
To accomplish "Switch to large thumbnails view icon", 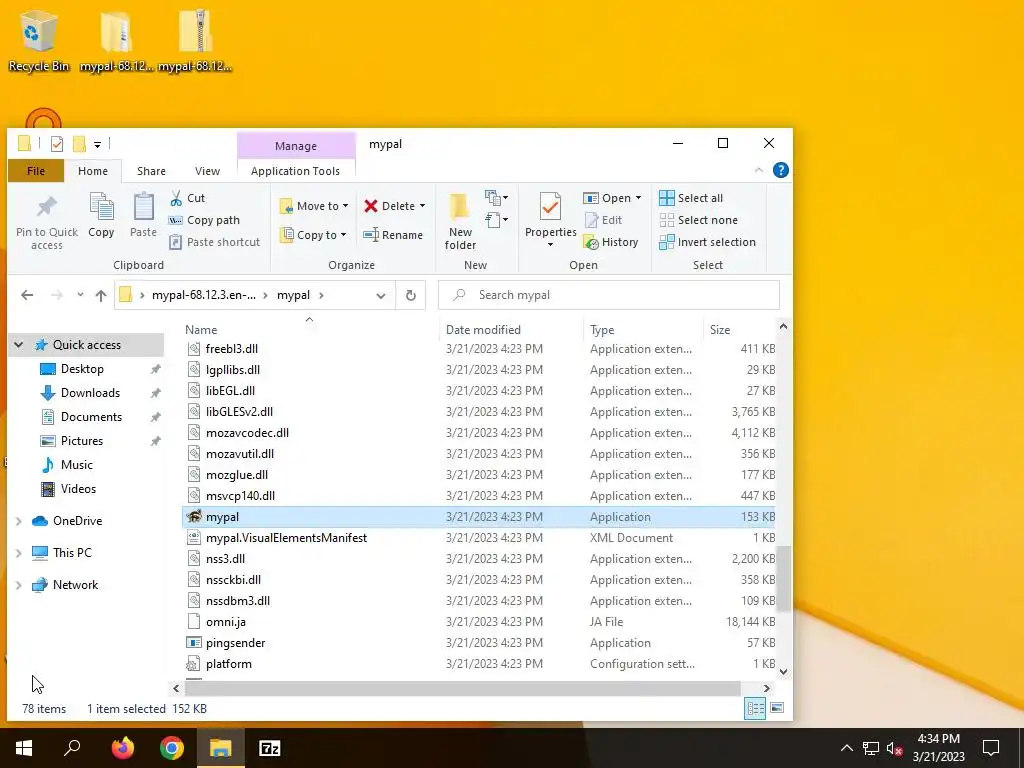I will click(777, 709).
